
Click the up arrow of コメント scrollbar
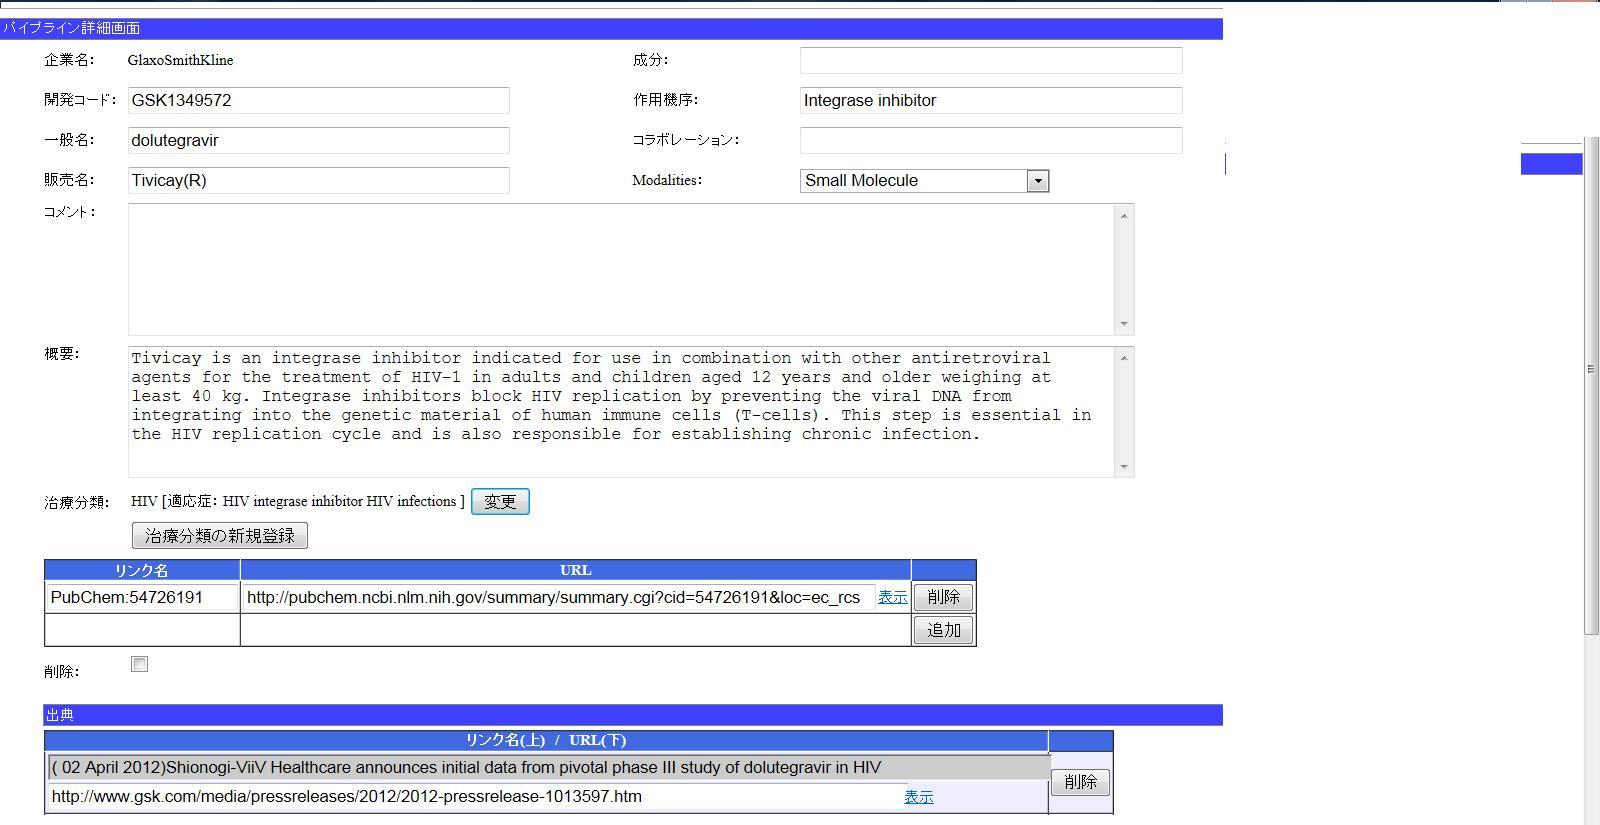1124,216
